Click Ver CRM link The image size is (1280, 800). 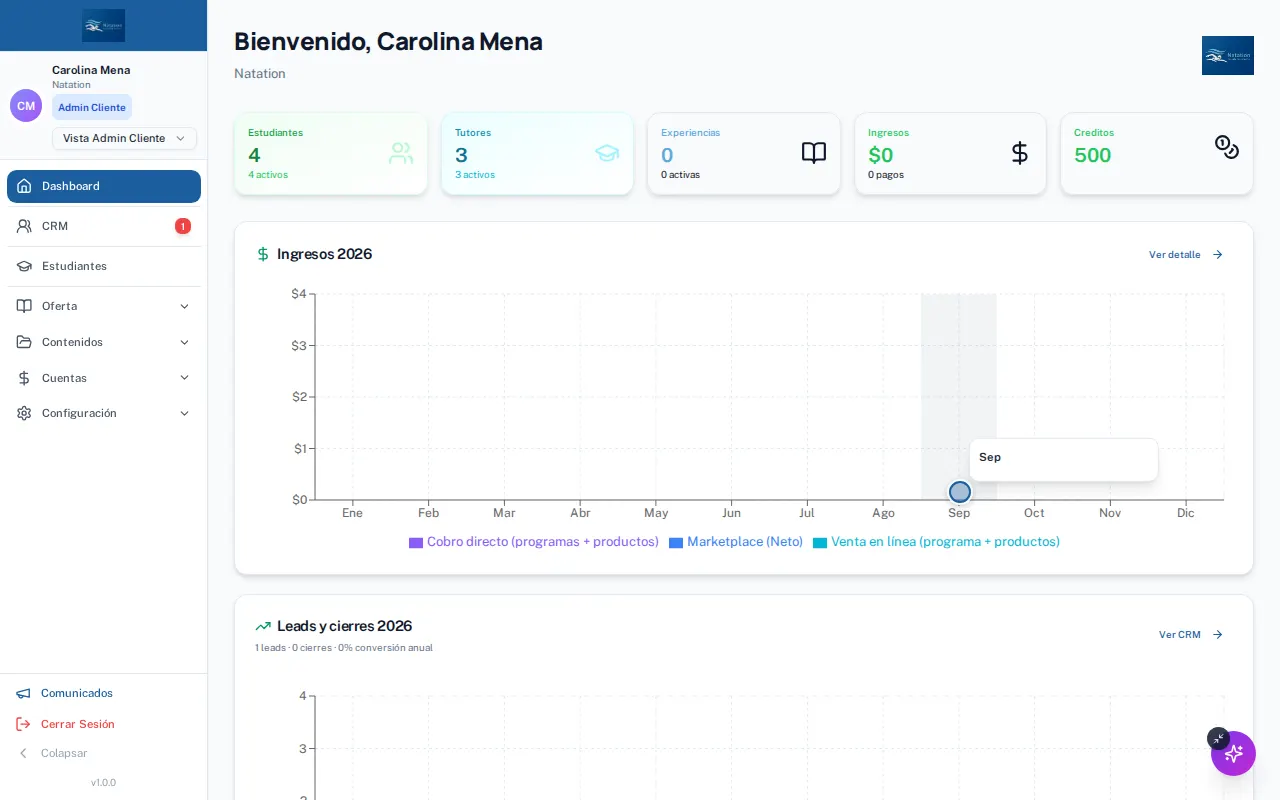(1191, 635)
